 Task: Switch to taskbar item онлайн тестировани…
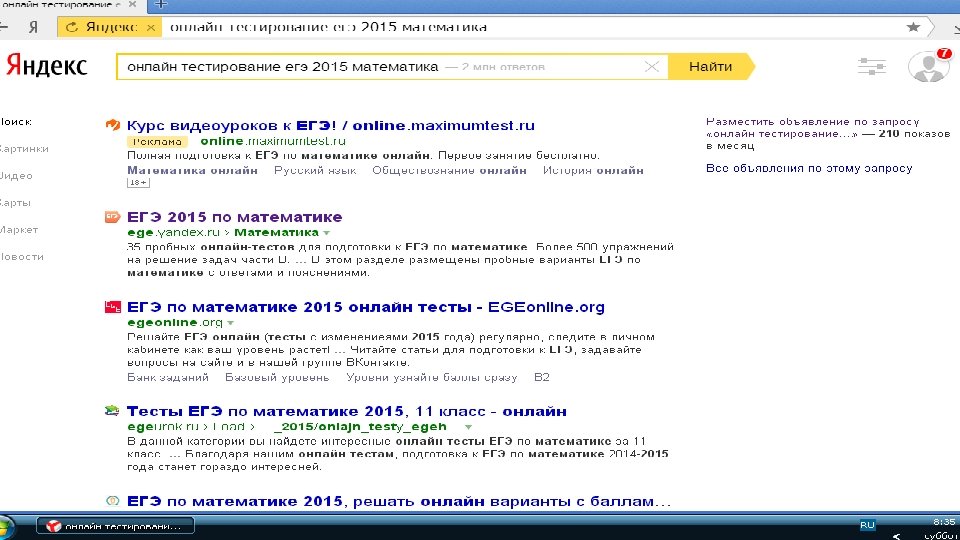(115, 526)
